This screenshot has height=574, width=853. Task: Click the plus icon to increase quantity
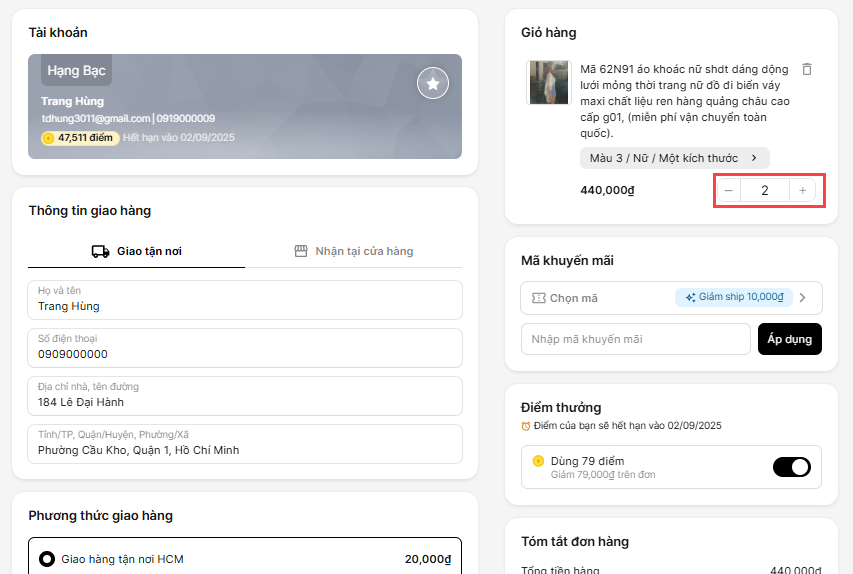tap(802, 190)
